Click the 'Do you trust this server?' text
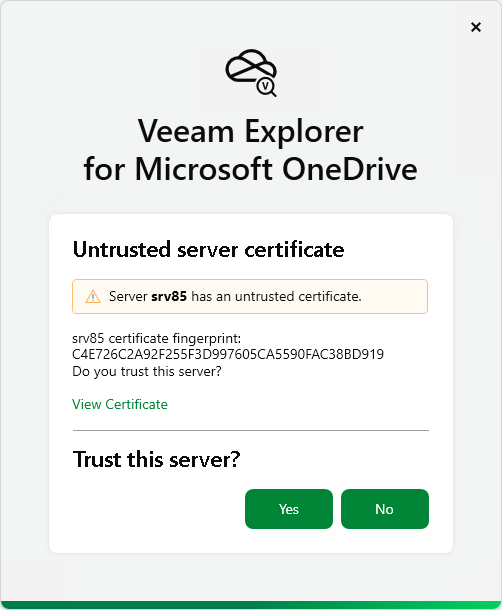502x610 pixels. click(147, 372)
